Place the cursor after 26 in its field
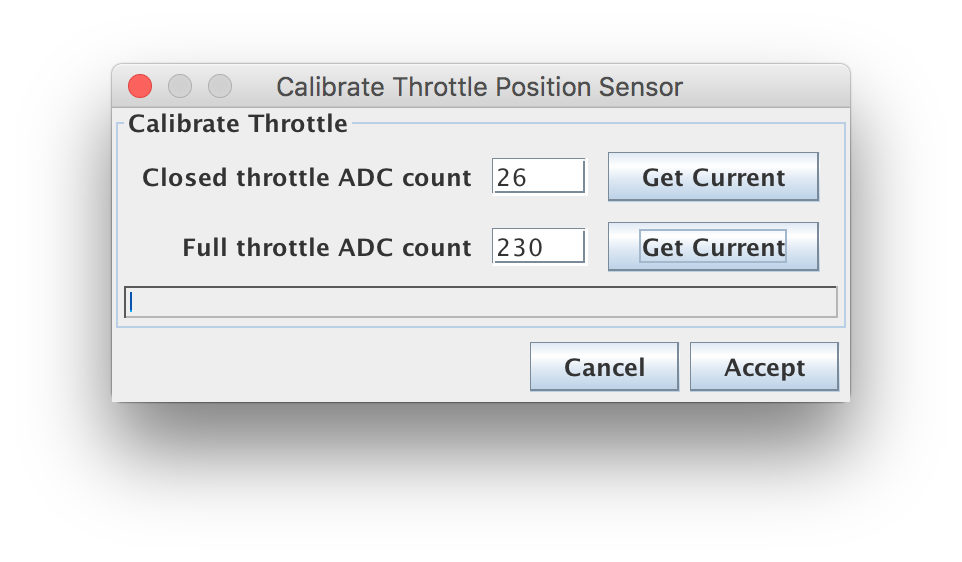The width and height of the screenshot is (962, 562). tap(529, 178)
